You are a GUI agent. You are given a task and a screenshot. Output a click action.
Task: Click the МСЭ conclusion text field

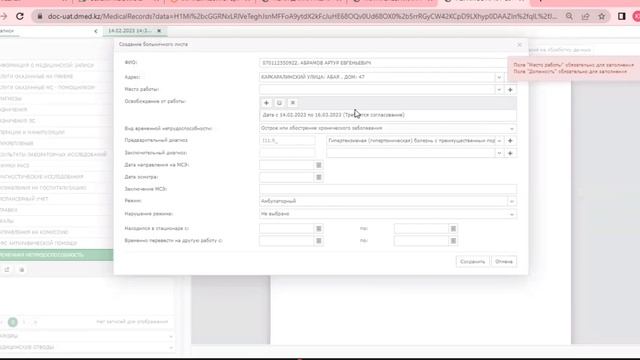tap(388, 189)
